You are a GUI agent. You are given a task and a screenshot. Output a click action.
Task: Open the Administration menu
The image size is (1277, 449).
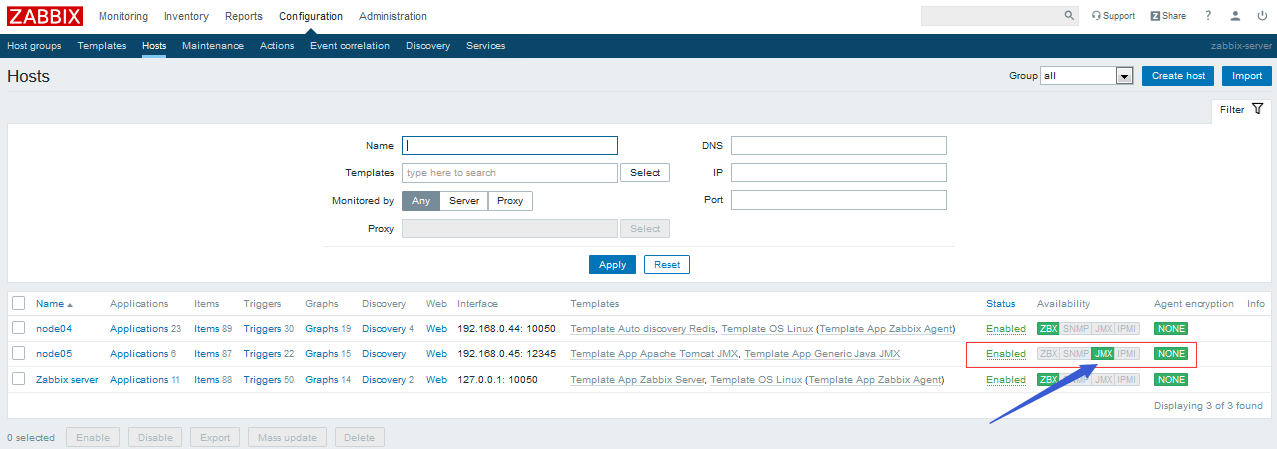(x=392, y=16)
